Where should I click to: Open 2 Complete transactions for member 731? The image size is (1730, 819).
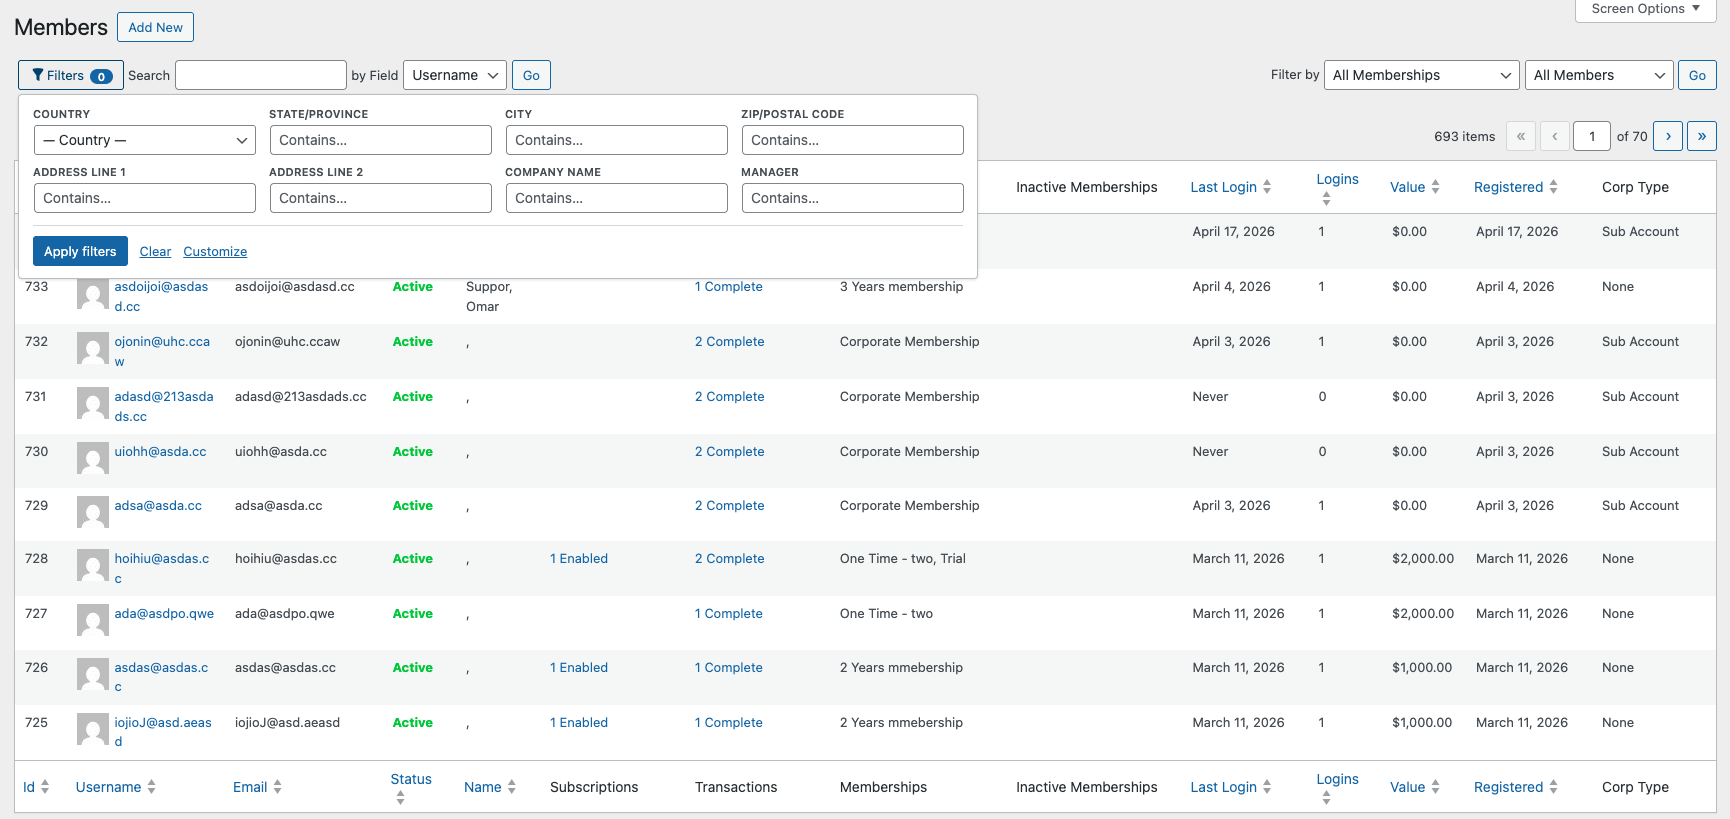coord(730,396)
